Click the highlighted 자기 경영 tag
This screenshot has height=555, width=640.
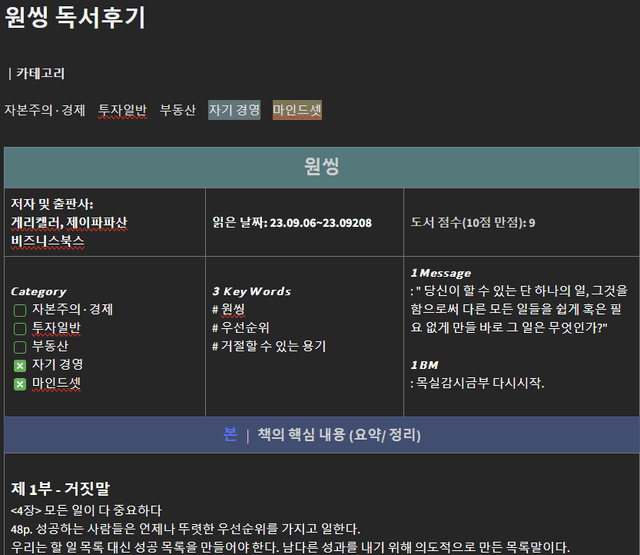coord(234,110)
